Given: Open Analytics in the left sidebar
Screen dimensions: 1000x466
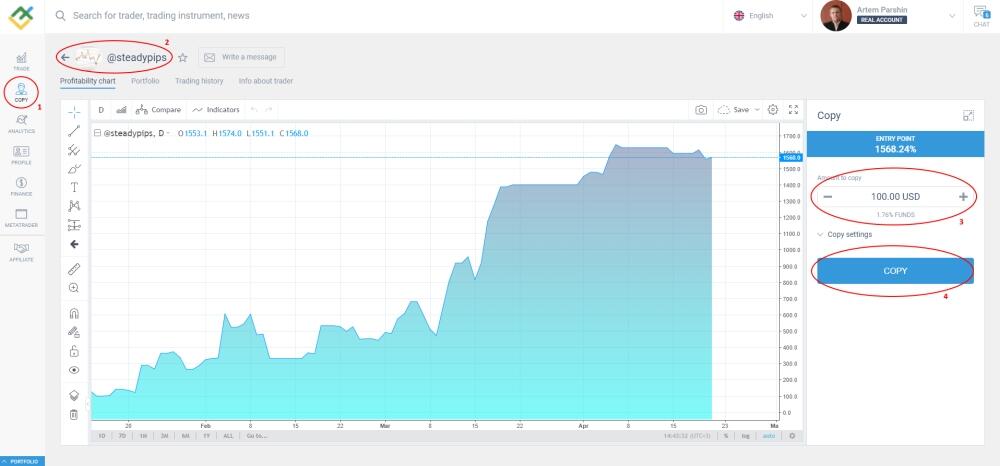Looking at the screenshot, I should pyautogui.click(x=21, y=123).
